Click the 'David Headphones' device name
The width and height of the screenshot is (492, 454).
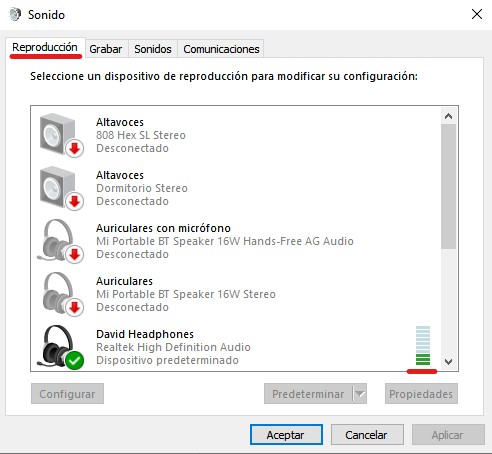click(x=145, y=334)
